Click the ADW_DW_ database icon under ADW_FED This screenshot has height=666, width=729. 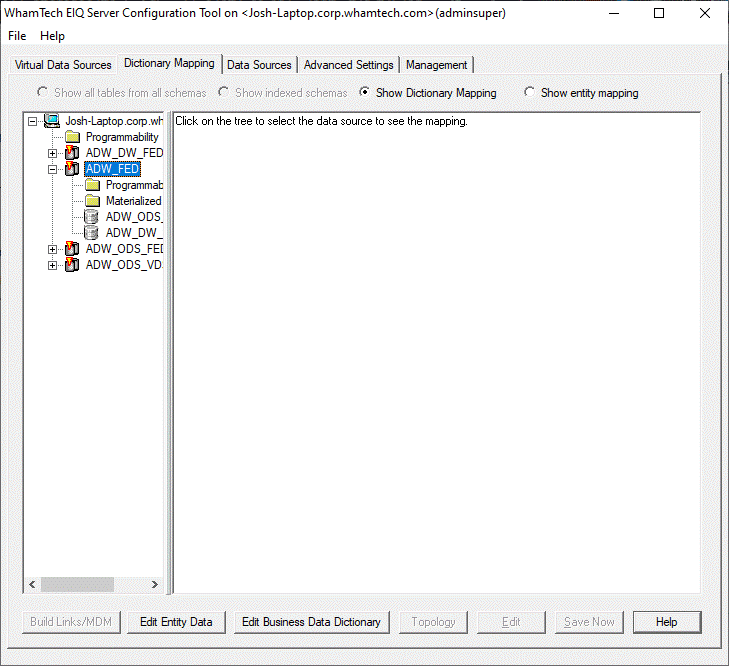click(91, 233)
